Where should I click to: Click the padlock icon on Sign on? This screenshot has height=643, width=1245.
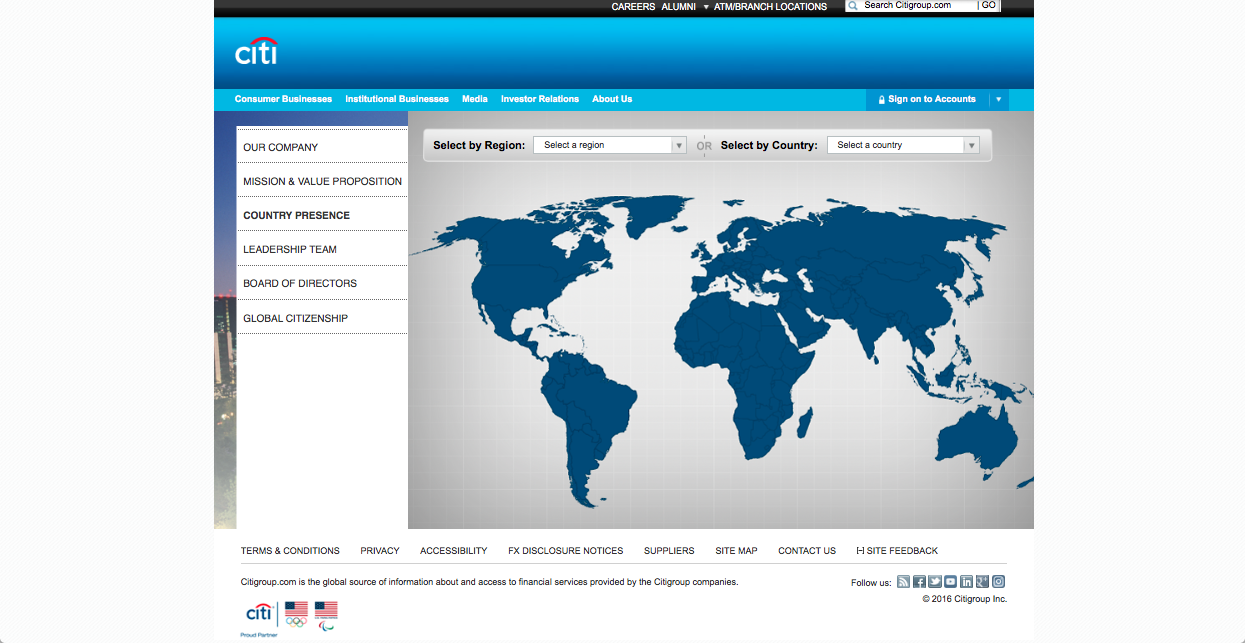click(x=881, y=100)
